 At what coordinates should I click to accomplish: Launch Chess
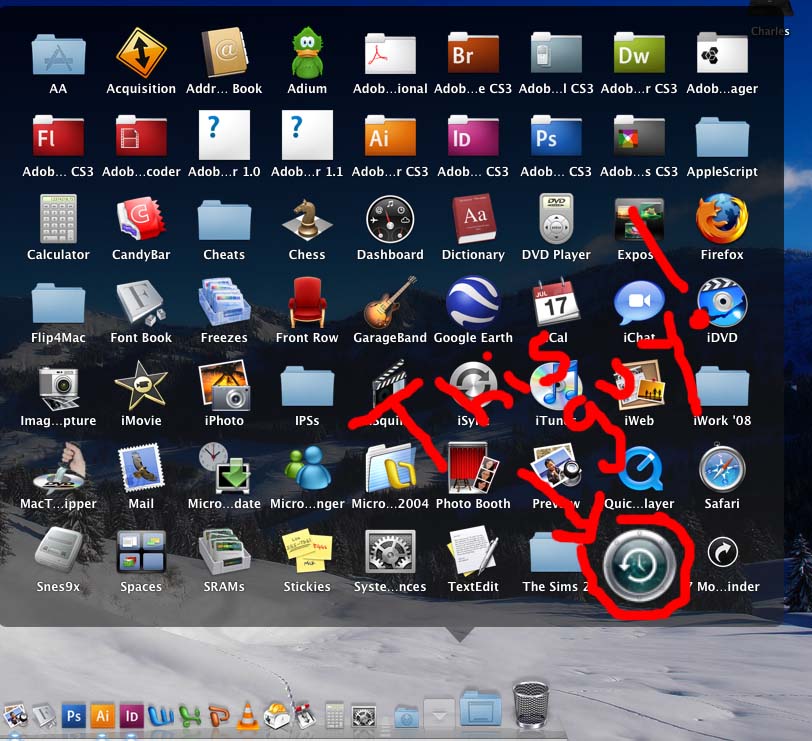click(307, 220)
